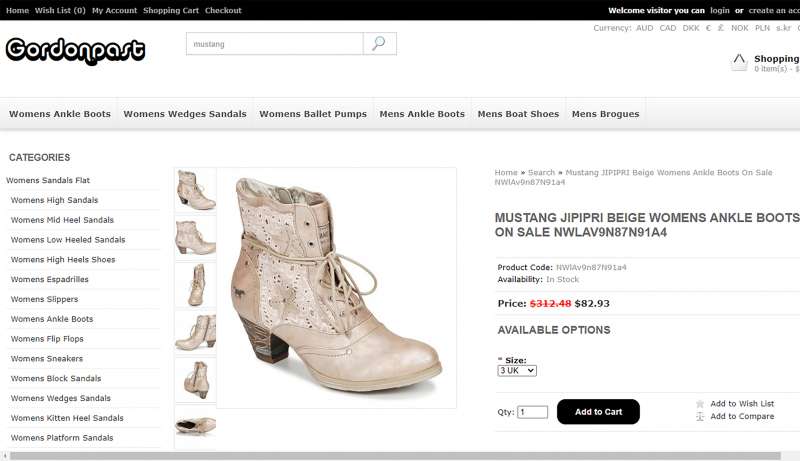
Task: Open the Size dropdown showing 3 UK
Action: (517, 371)
